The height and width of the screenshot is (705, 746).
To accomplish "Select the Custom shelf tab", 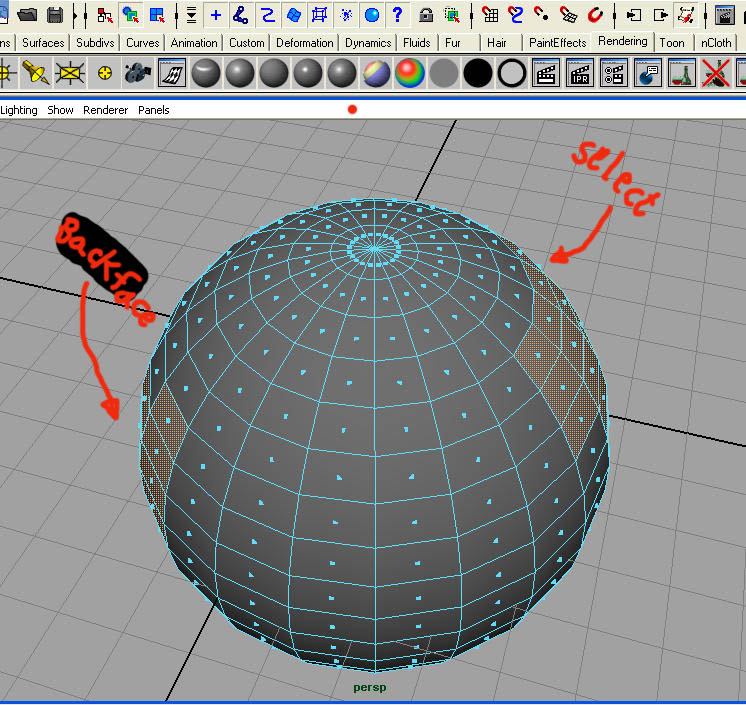I will pos(246,43).
